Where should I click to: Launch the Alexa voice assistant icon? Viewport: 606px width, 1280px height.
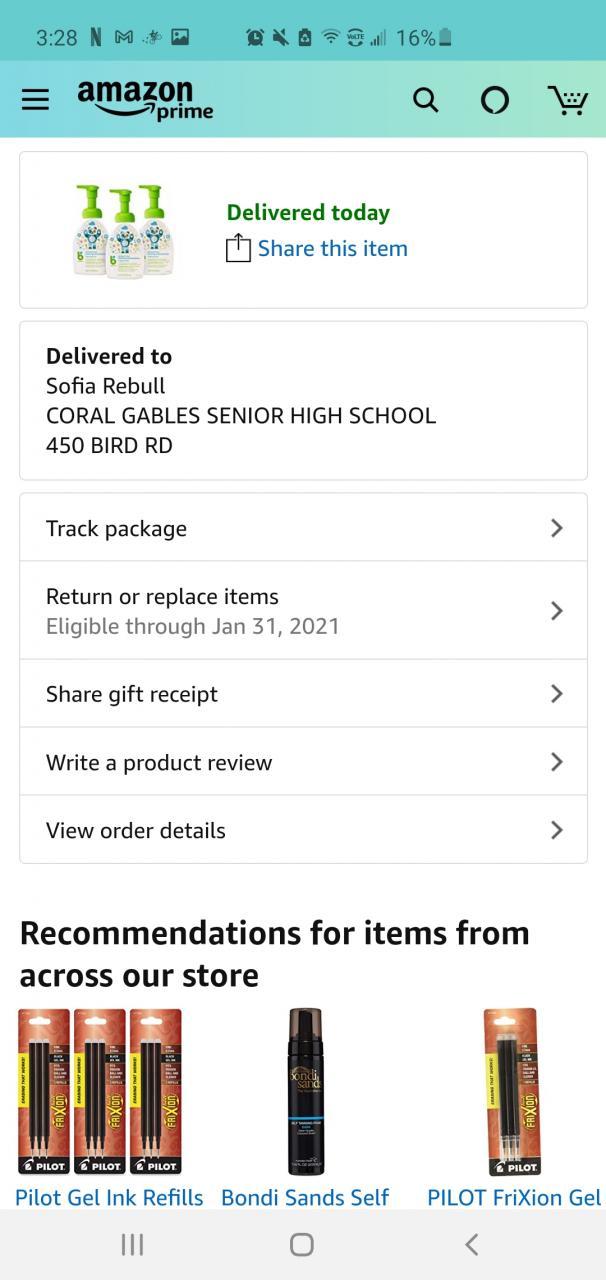(x=494, y=99)
